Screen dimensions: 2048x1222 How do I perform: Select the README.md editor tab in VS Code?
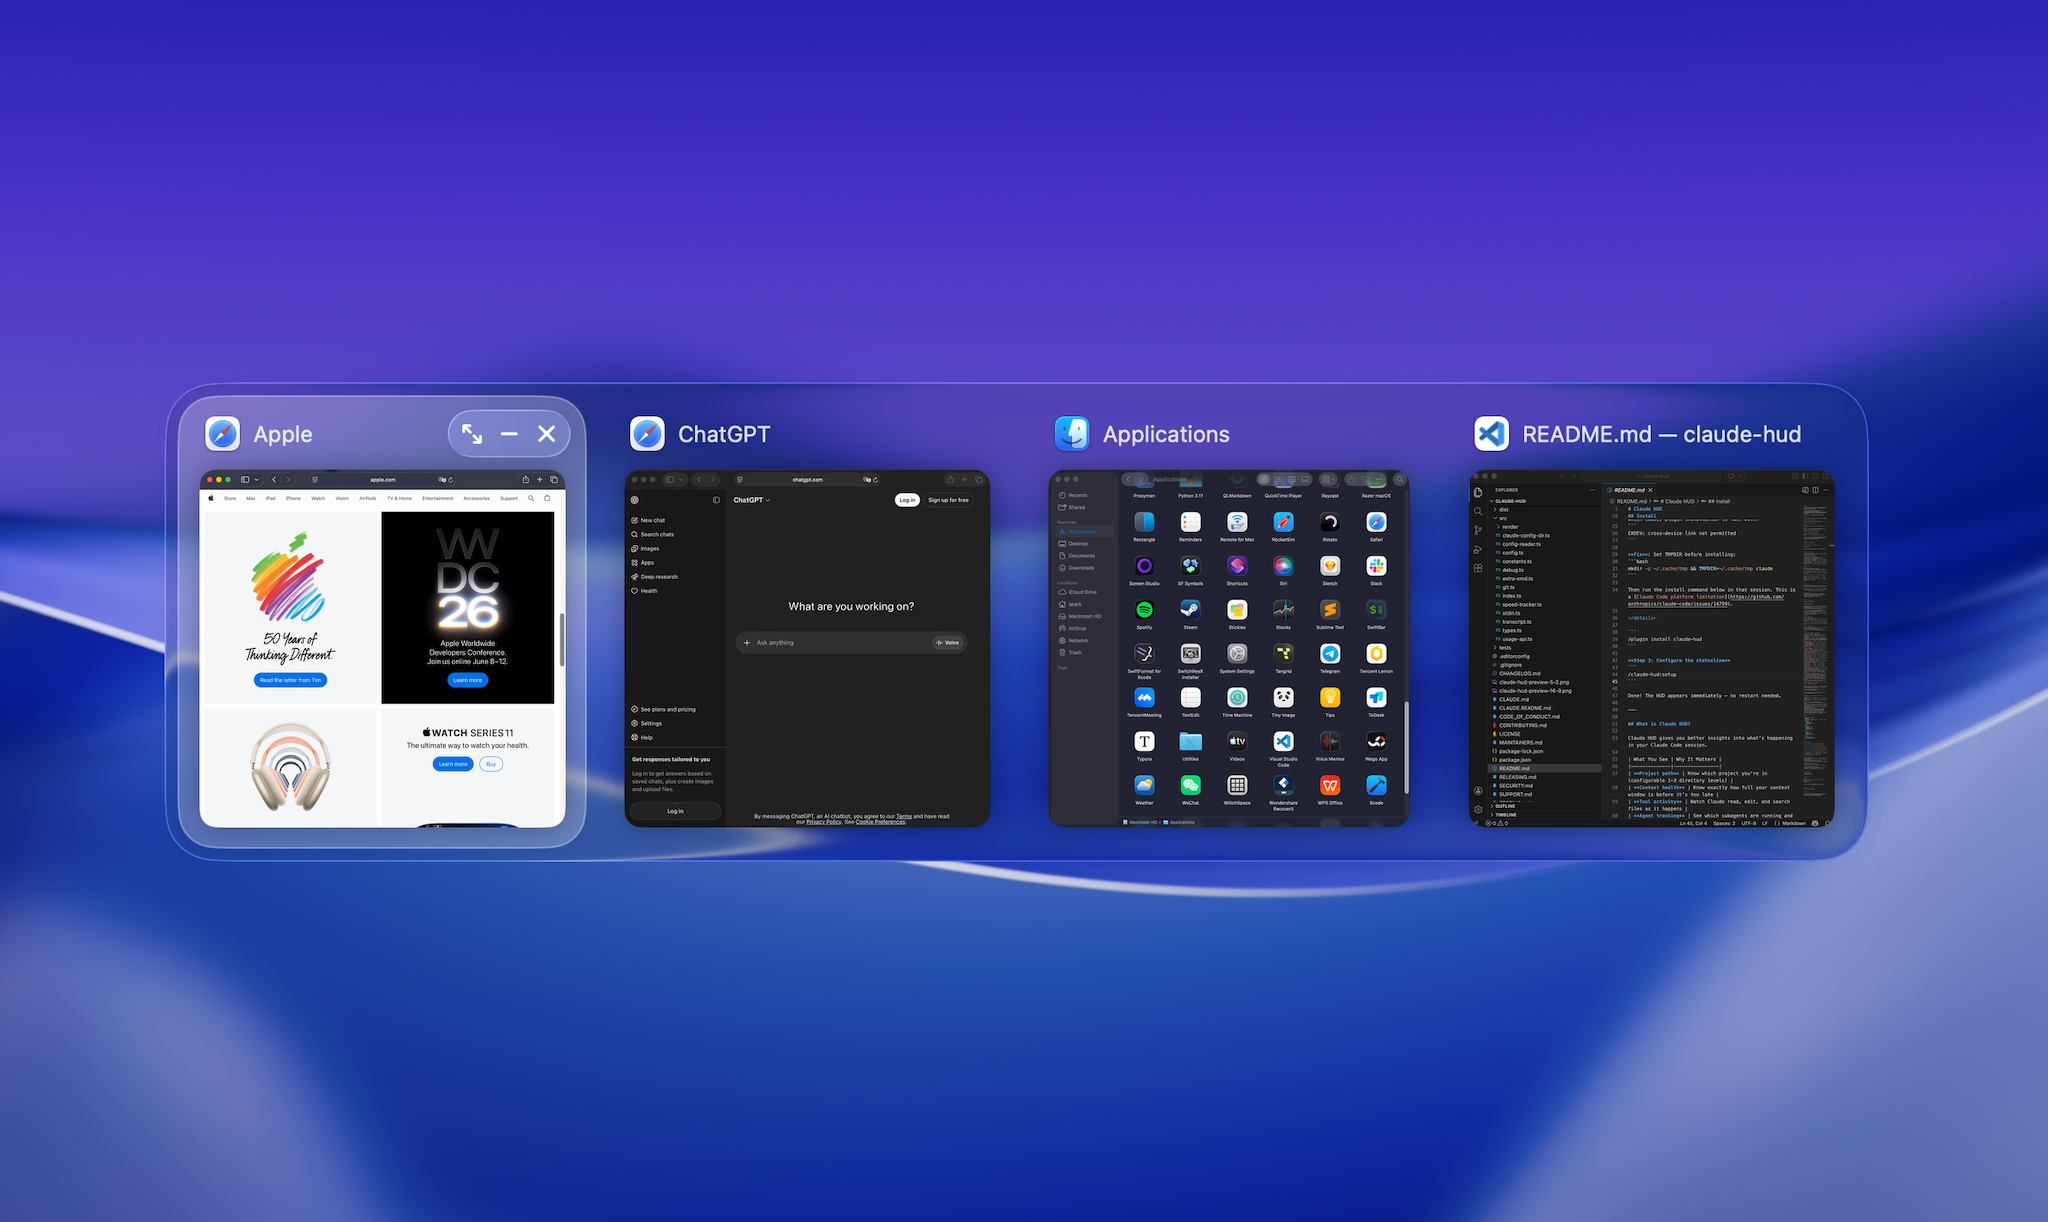1631,490
